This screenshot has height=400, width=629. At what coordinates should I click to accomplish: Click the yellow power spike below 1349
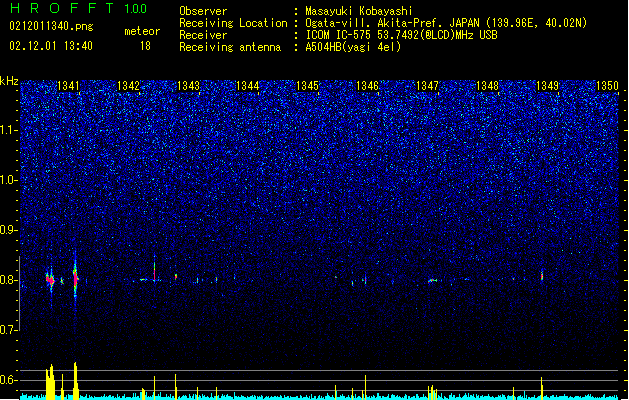[x=542, y=387]
